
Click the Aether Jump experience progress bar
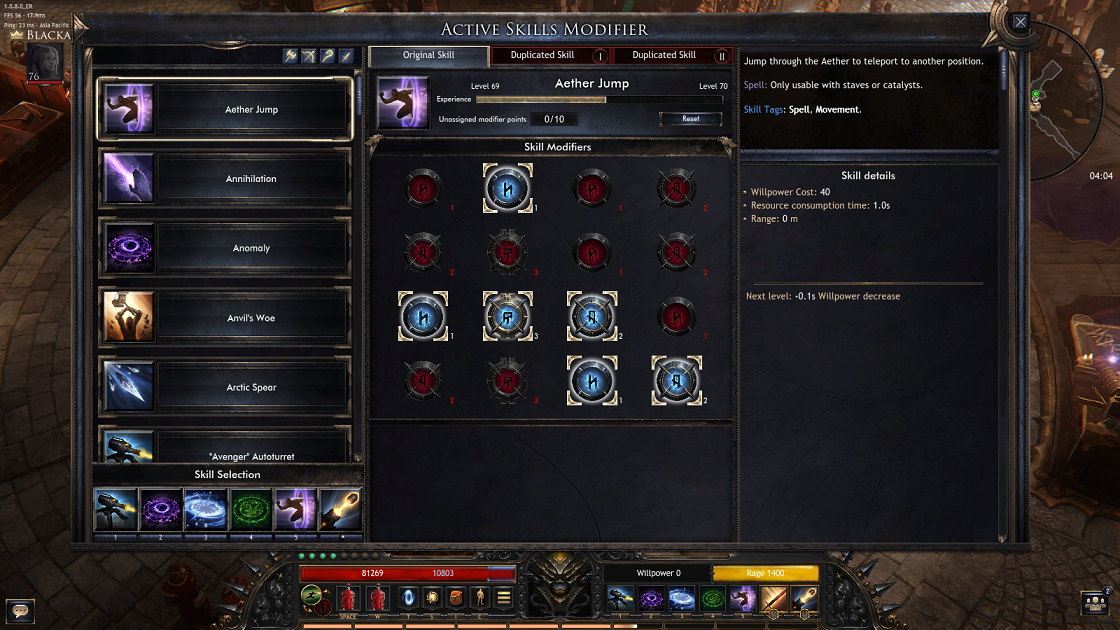(599, 100)
